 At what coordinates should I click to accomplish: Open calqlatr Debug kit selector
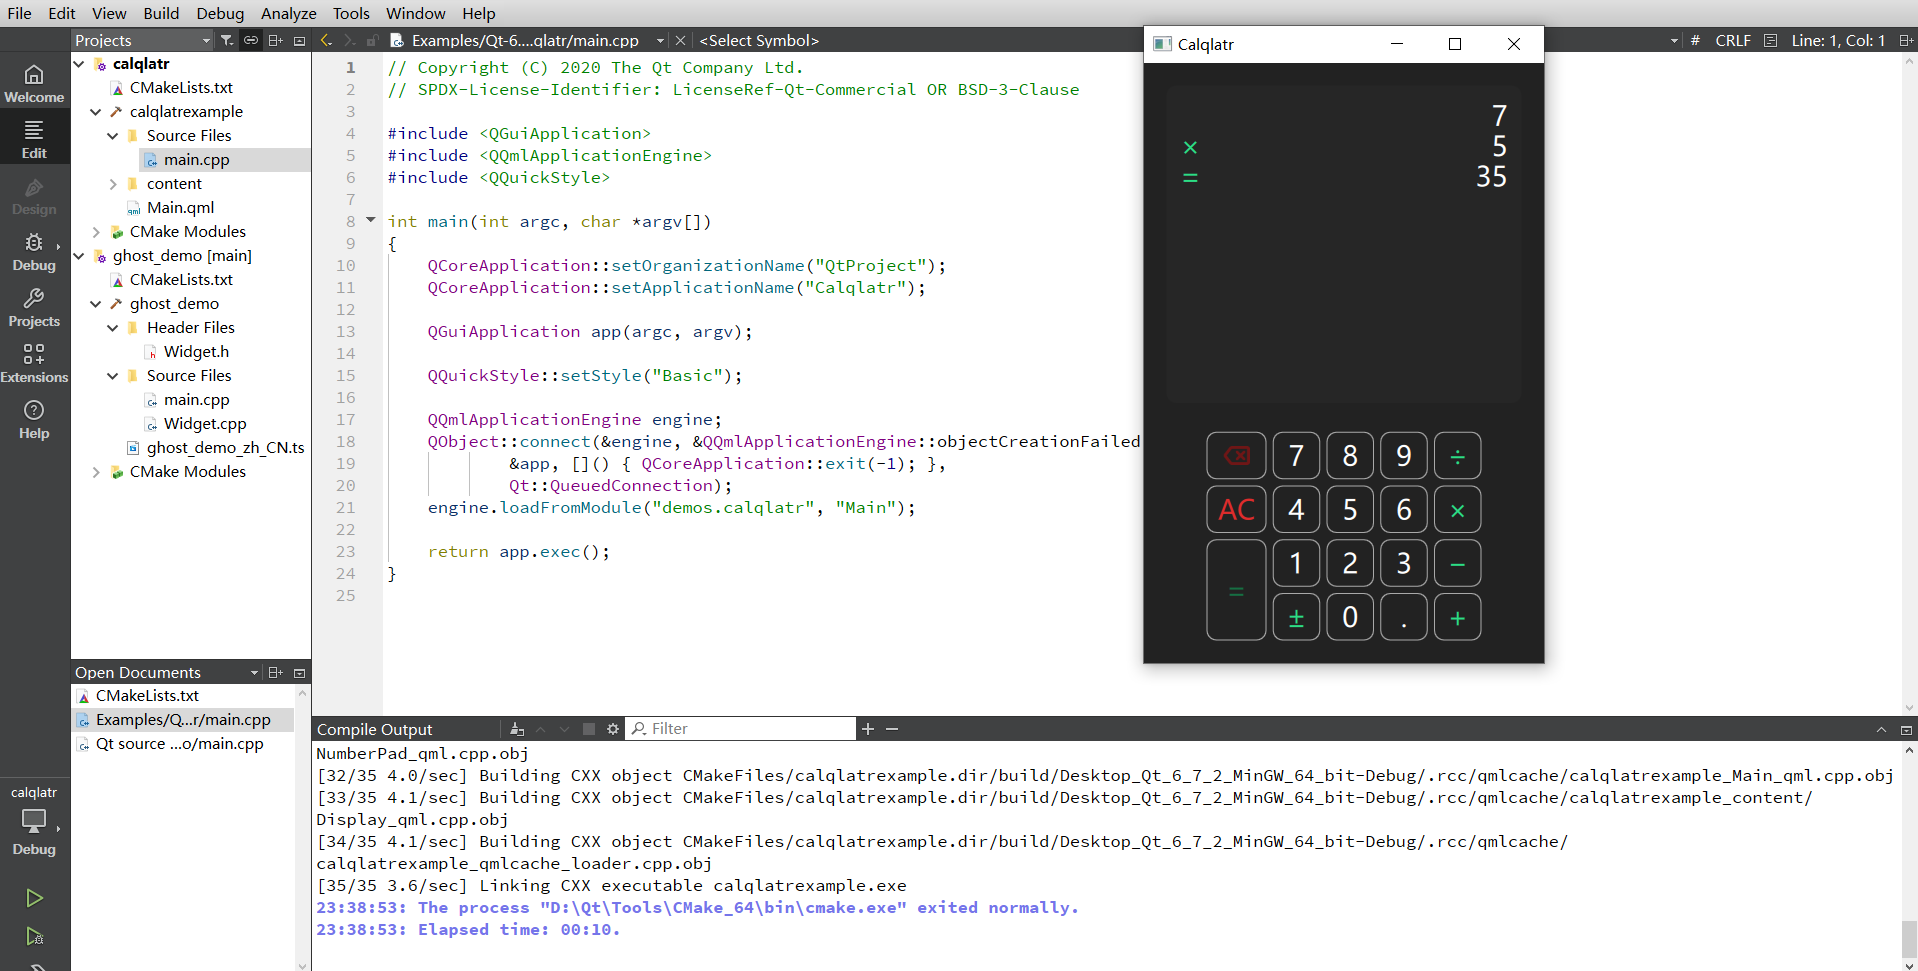point(34,821)
